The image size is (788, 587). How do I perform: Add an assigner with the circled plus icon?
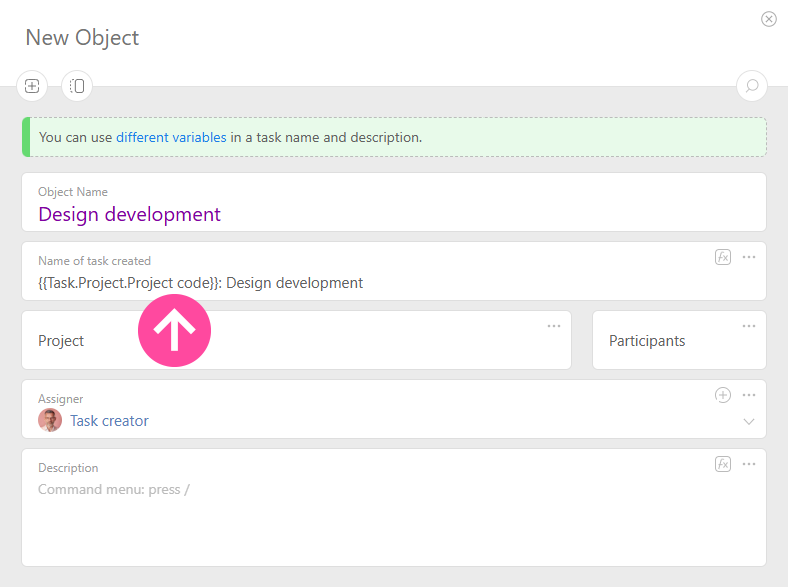(x=723, y=395)
